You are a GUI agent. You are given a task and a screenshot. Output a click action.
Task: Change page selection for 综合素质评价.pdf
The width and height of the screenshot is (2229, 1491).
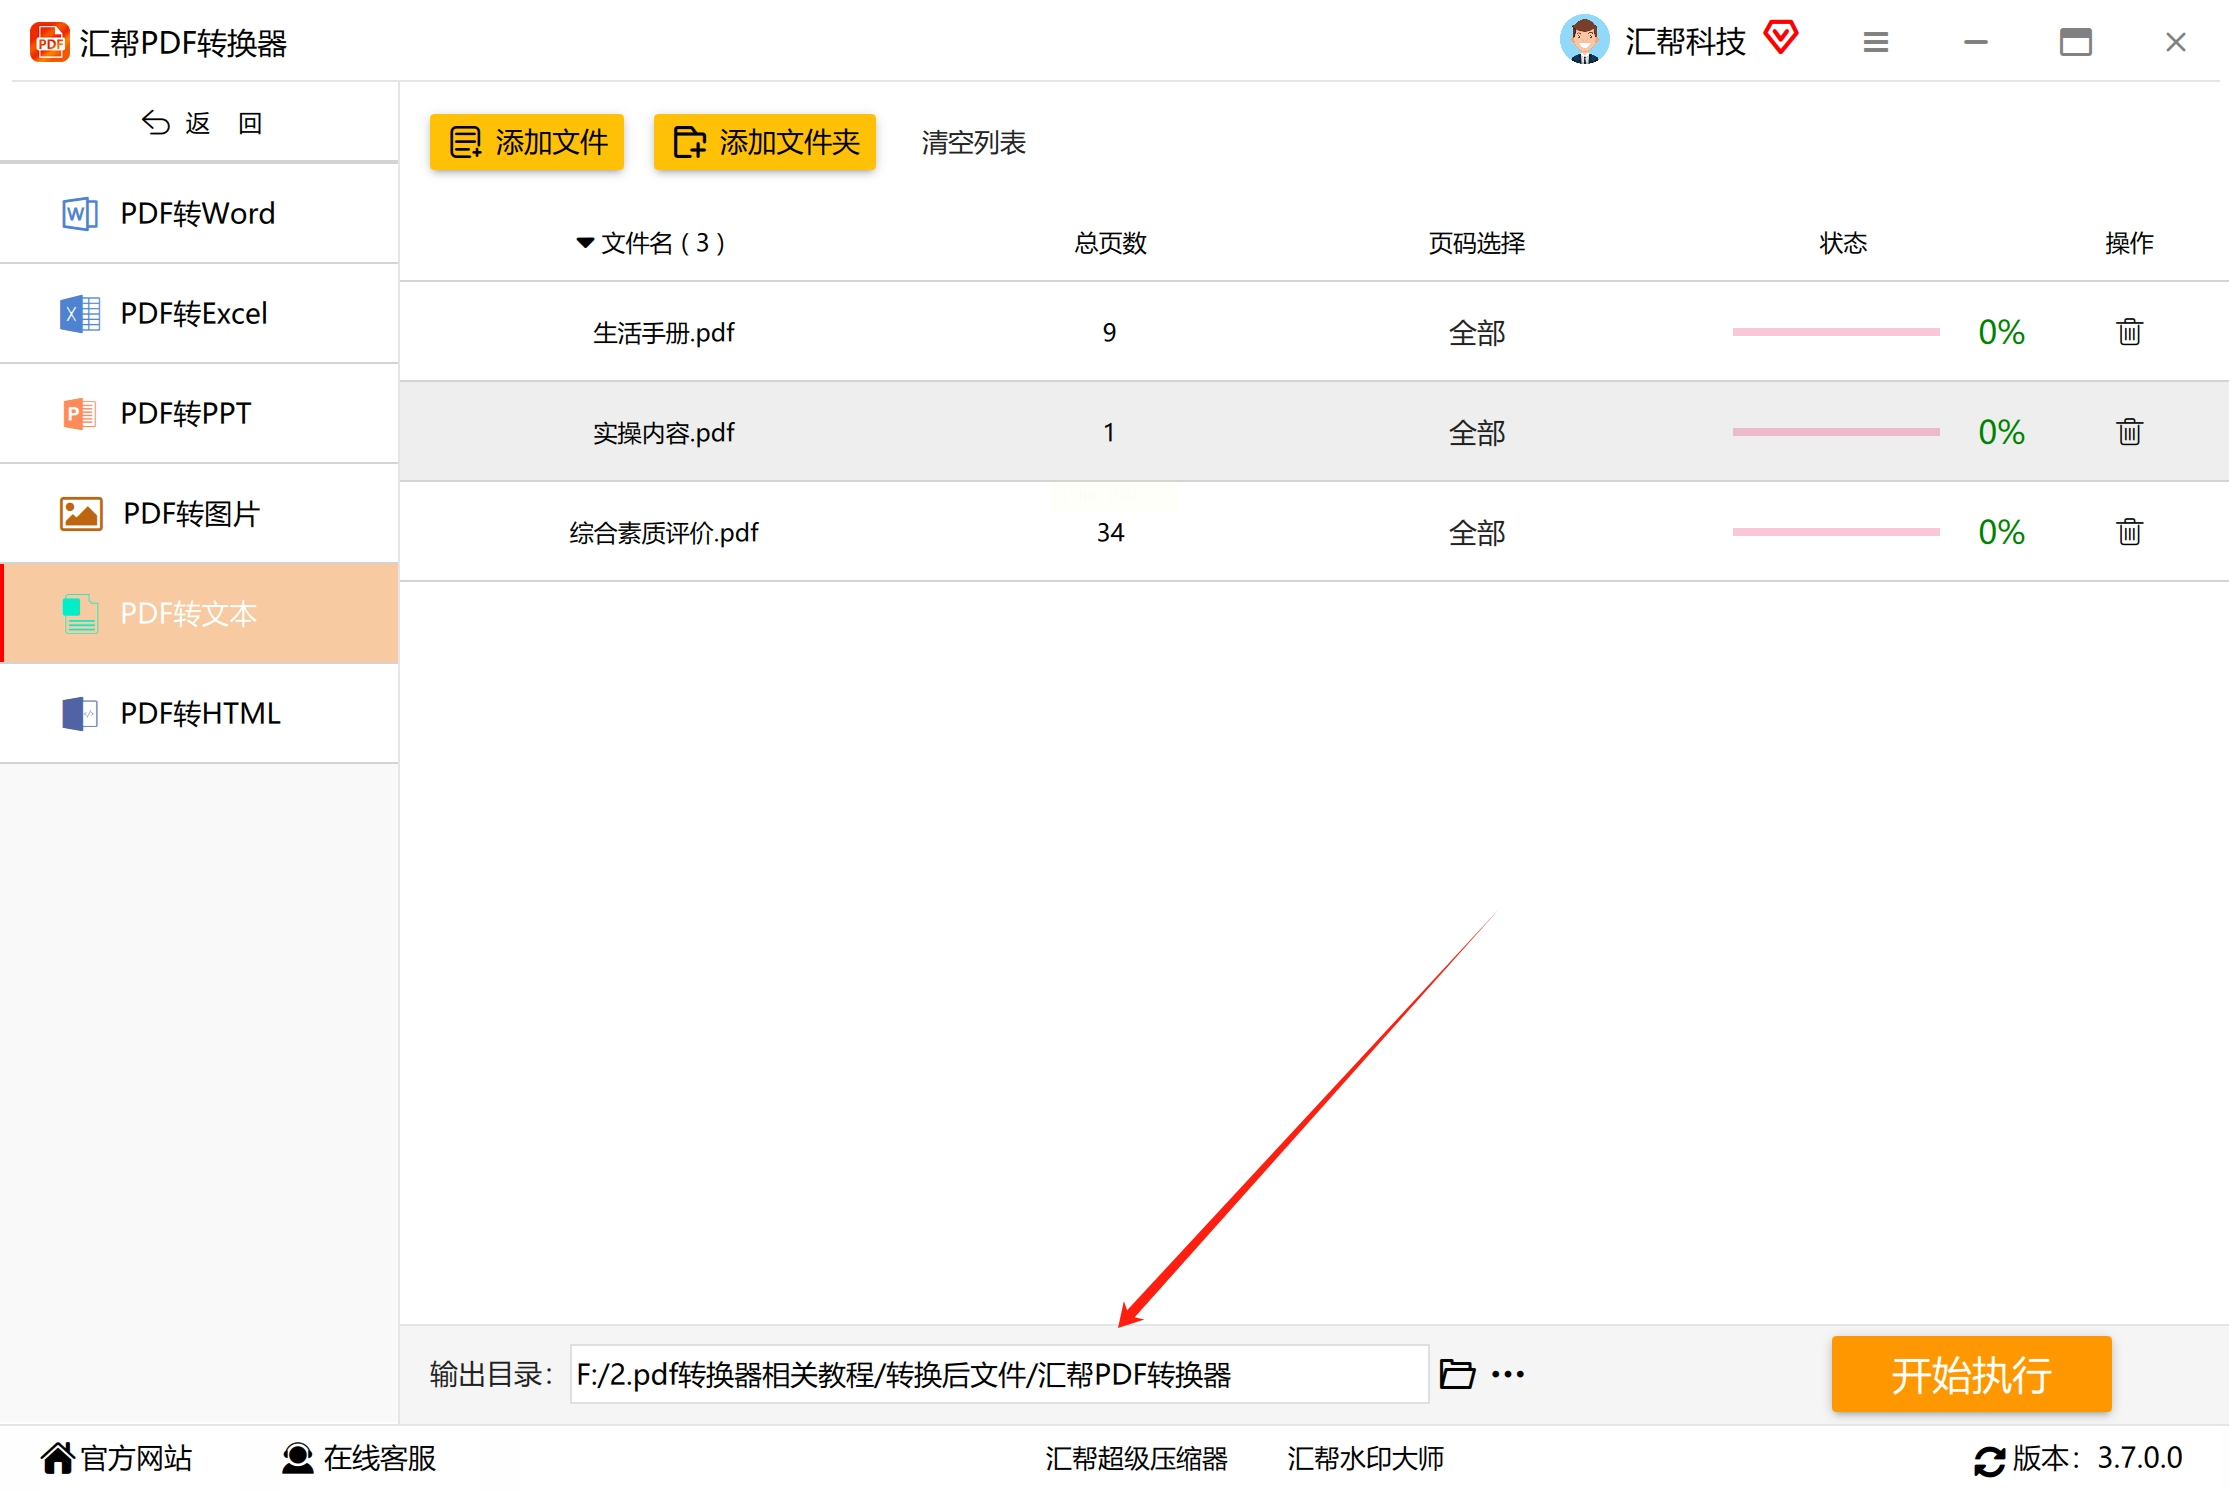point(1476,532)
